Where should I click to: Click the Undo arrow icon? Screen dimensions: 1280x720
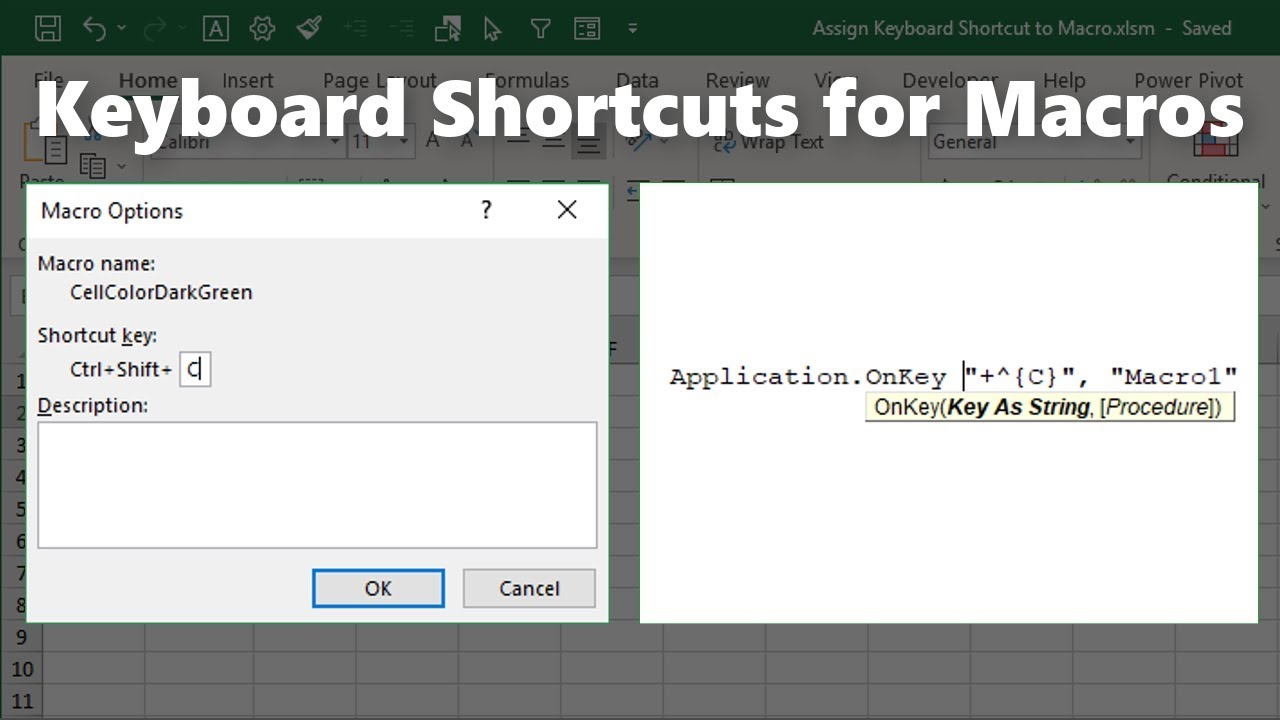[x=95, y=29]
